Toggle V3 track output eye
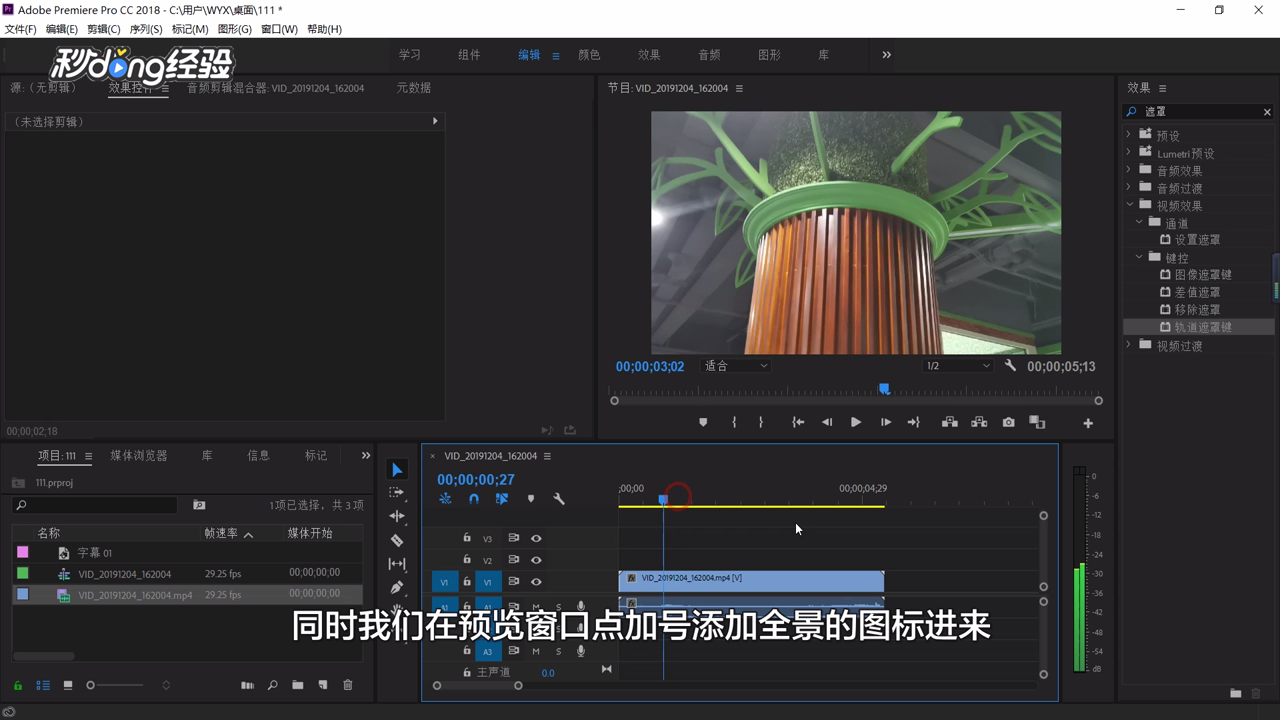 [x=536, y=538]
